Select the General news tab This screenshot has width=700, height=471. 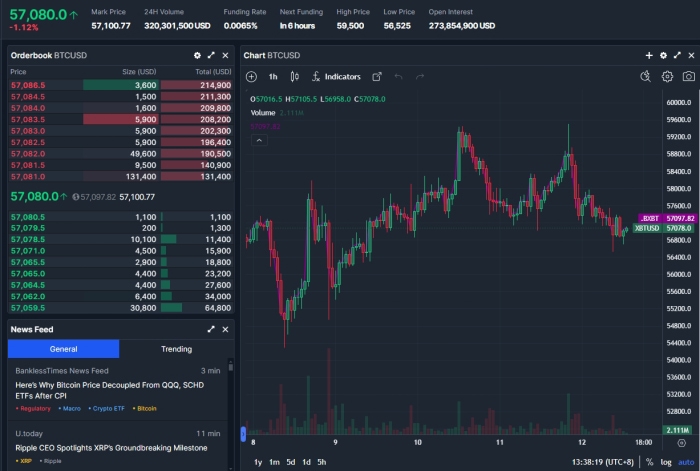coord(63,349)
